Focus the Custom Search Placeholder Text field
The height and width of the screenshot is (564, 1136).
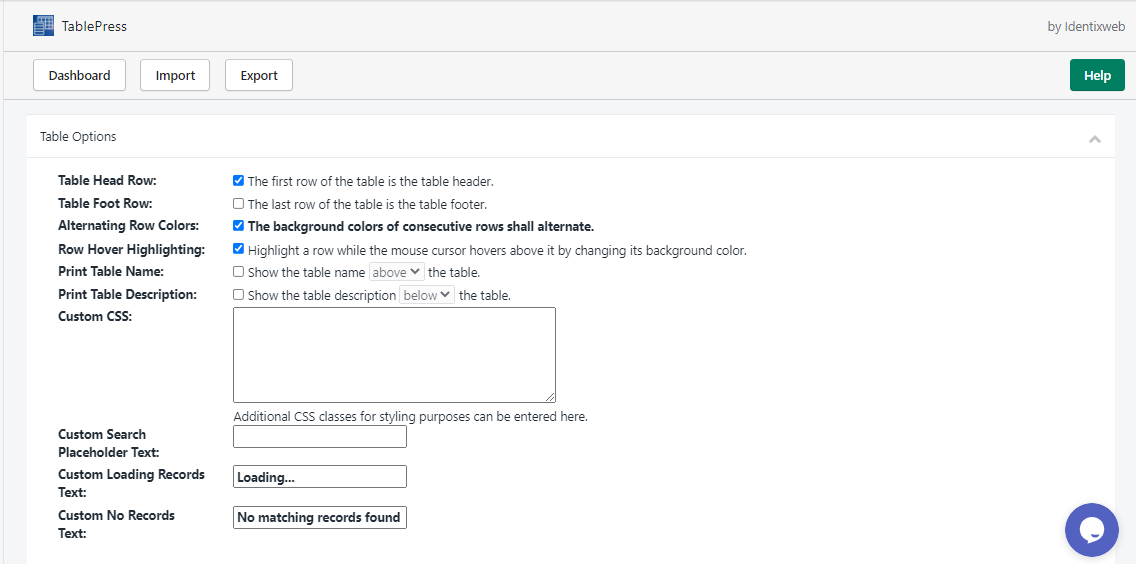pyautogui.click(x=320, y=436)
